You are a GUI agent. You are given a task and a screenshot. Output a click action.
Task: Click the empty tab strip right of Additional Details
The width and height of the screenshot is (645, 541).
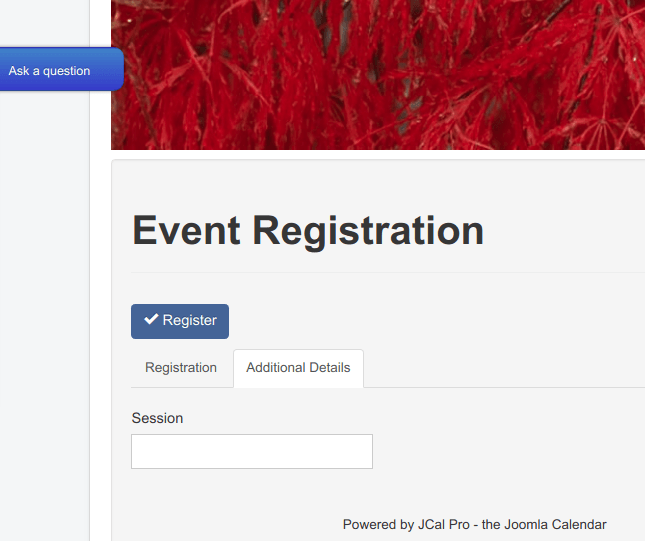coord(504,368)
